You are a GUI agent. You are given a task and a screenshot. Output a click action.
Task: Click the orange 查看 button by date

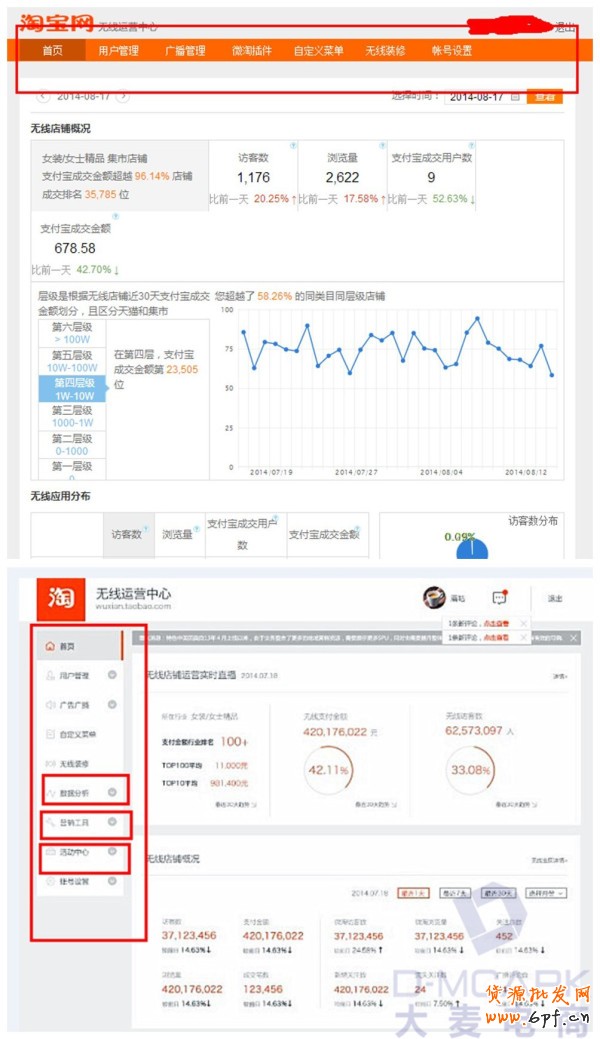(544, 97)
